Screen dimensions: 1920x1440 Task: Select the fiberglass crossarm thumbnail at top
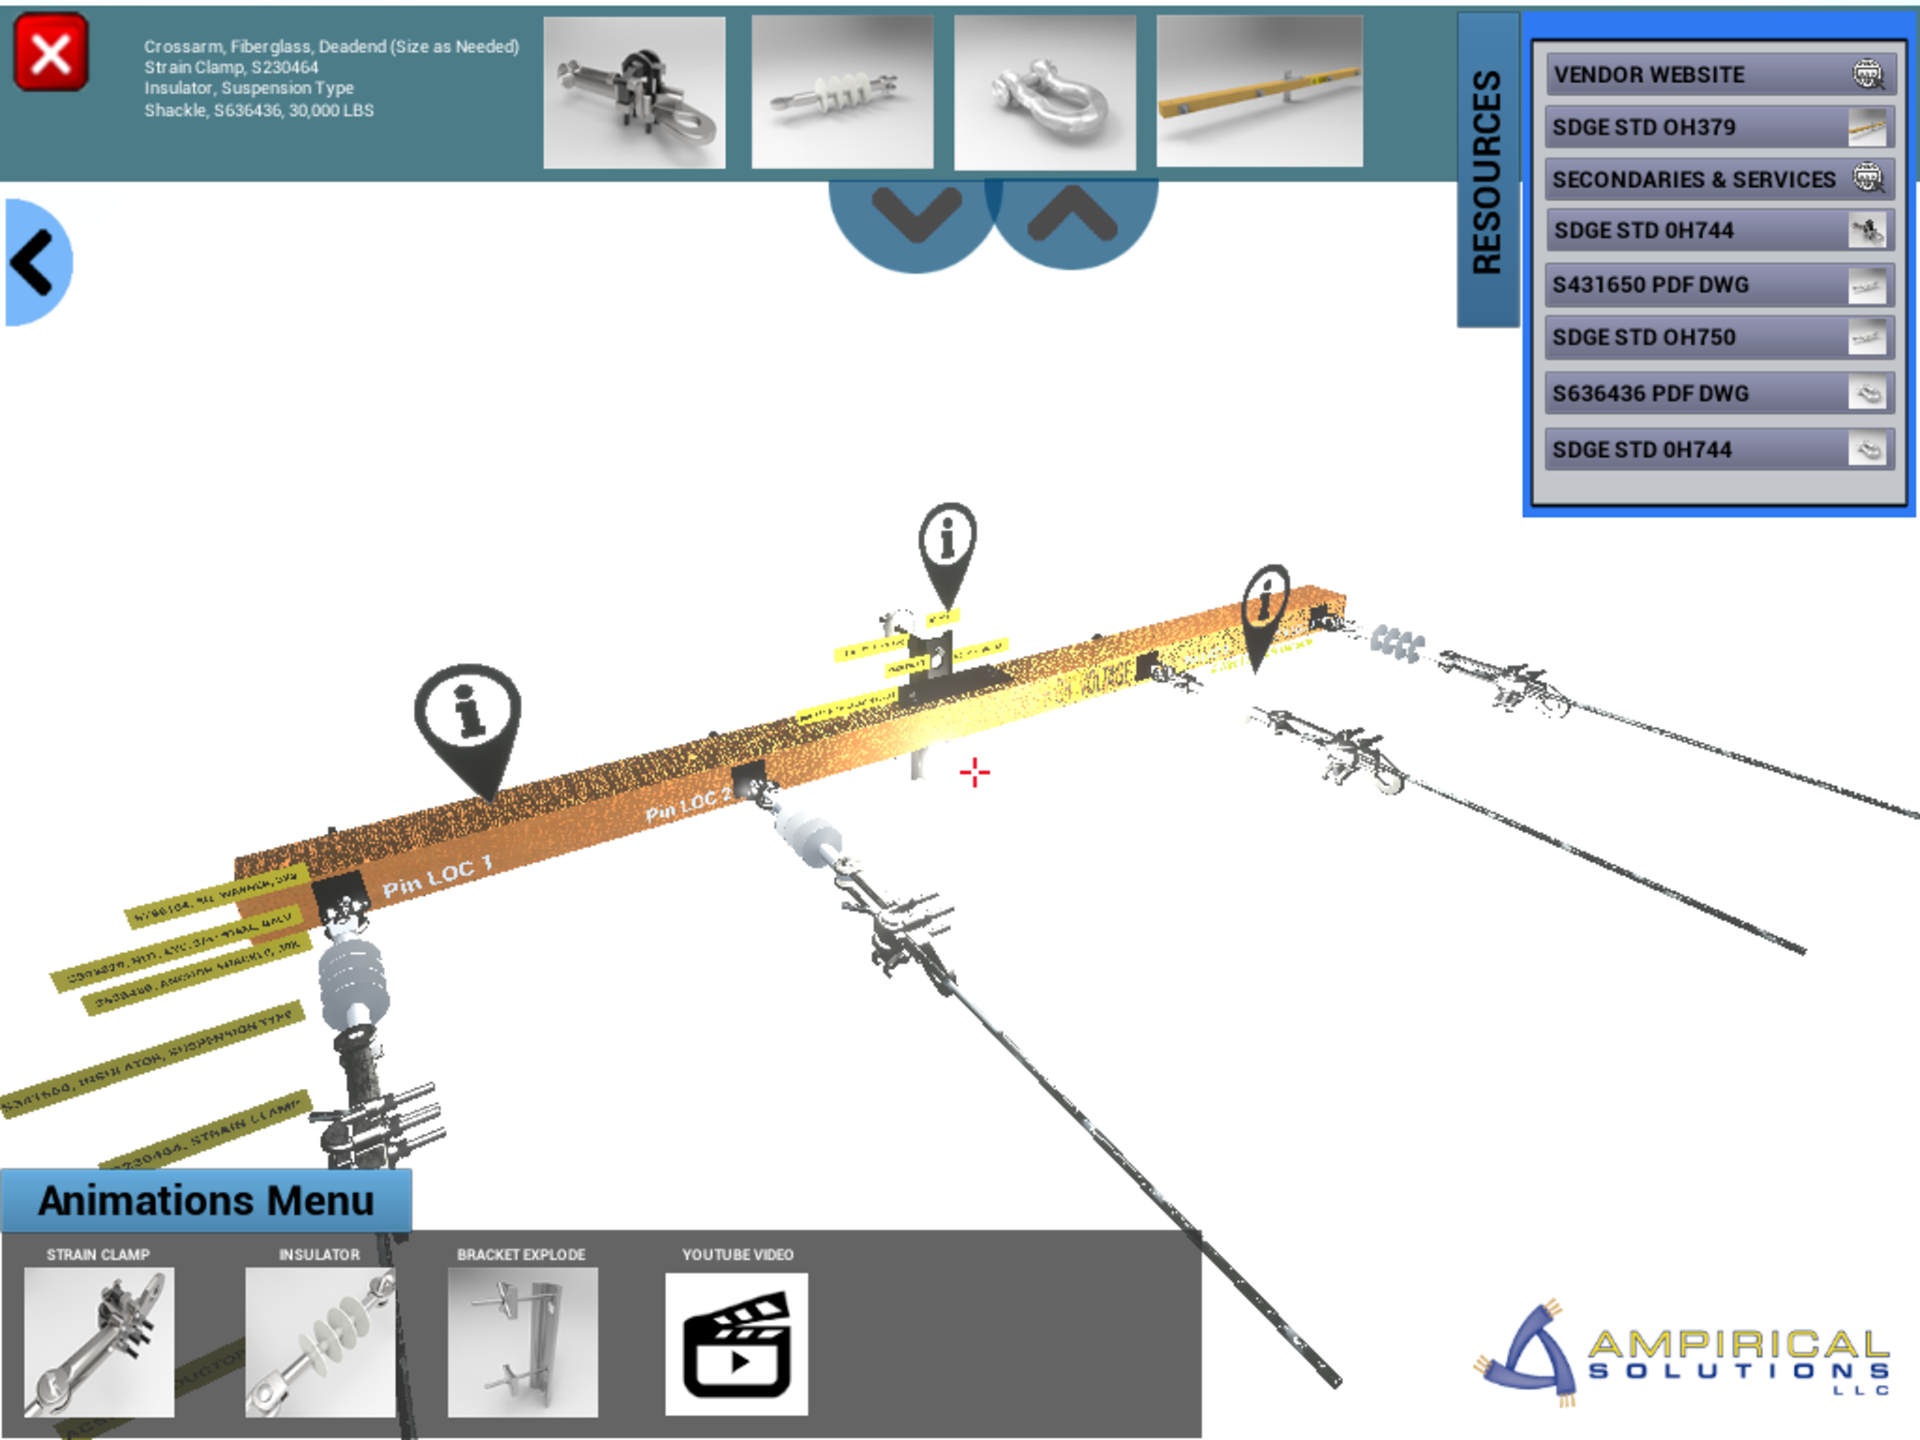click(1259, 92)
